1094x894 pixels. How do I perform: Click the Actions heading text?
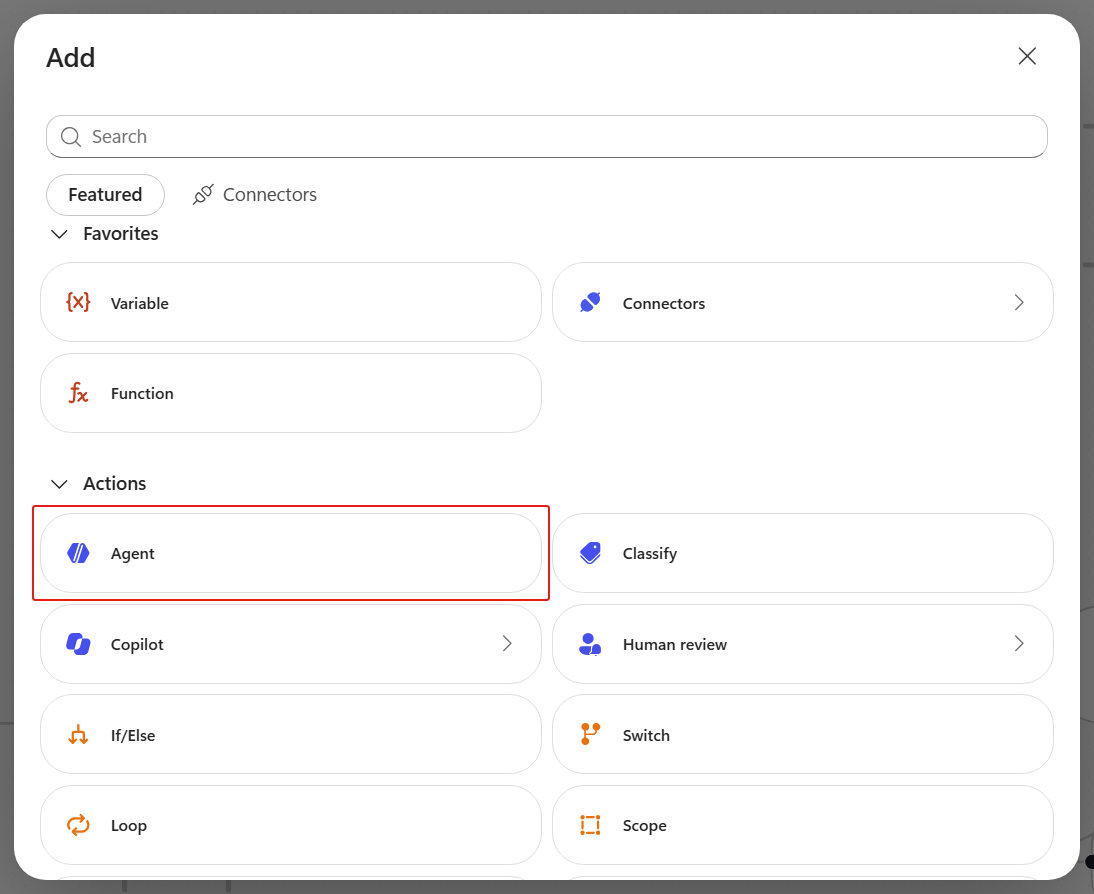click(x=114, y=484)
